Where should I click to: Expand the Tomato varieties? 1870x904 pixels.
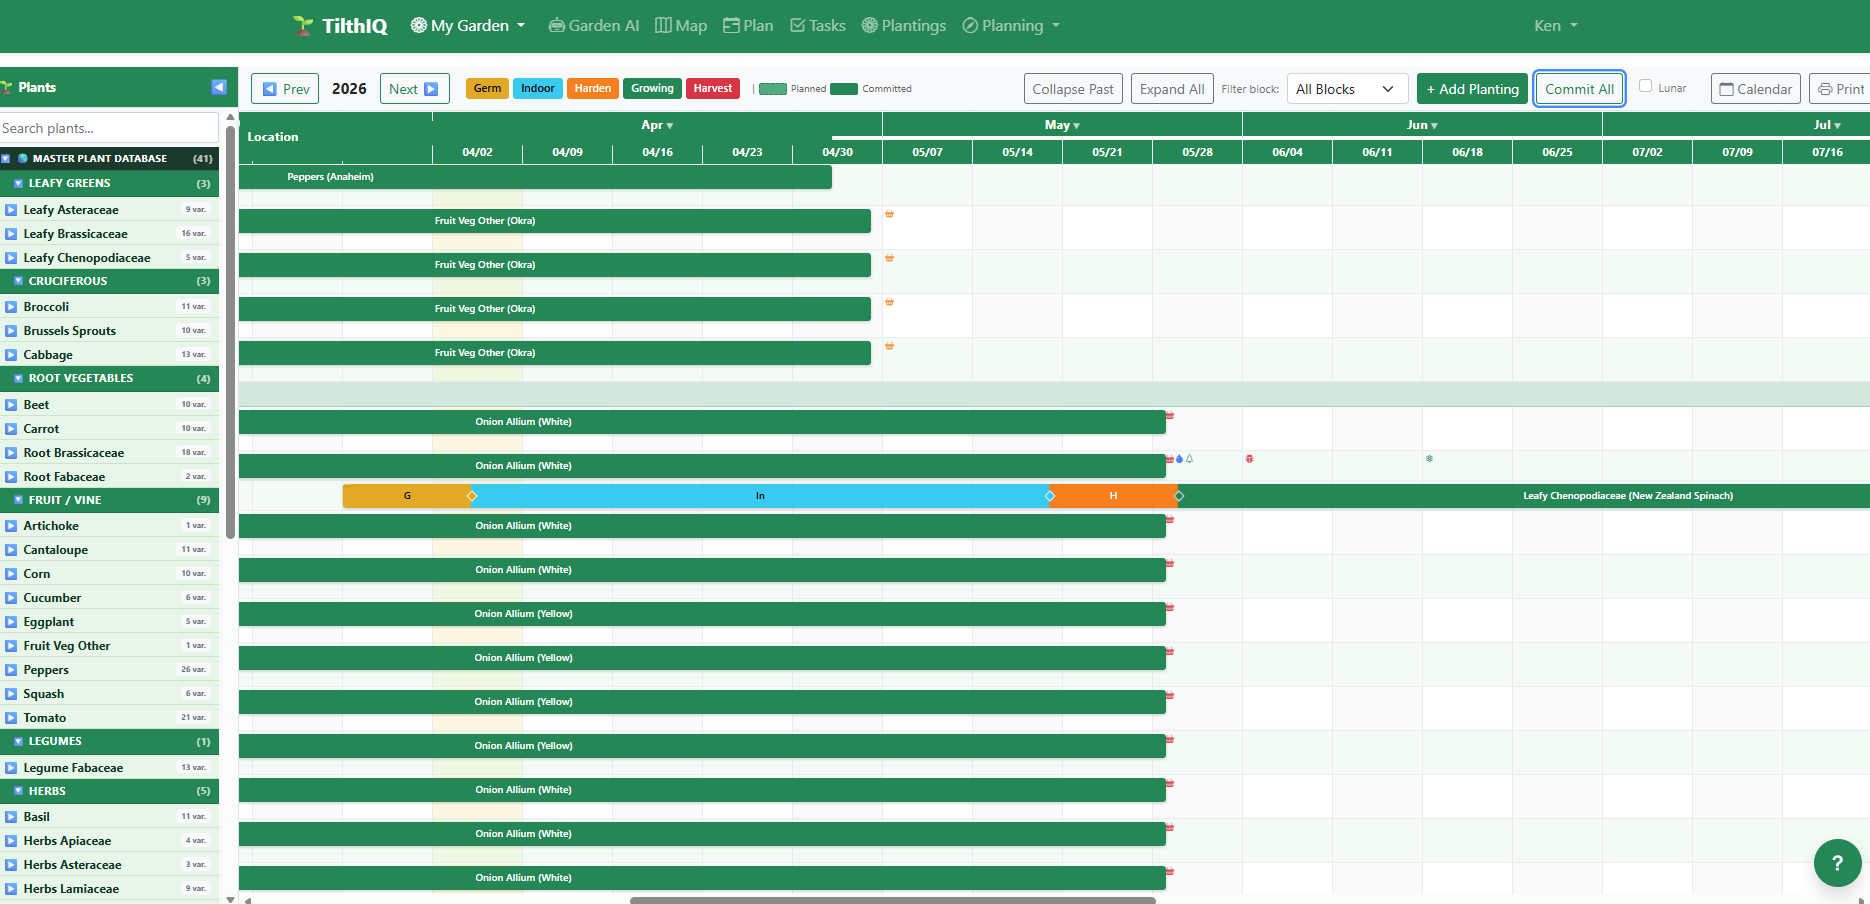pyautogui.click(x=11, y=718)
